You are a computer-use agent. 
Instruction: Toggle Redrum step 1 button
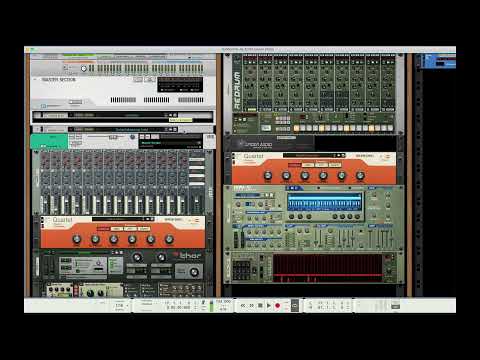[296, 128]
